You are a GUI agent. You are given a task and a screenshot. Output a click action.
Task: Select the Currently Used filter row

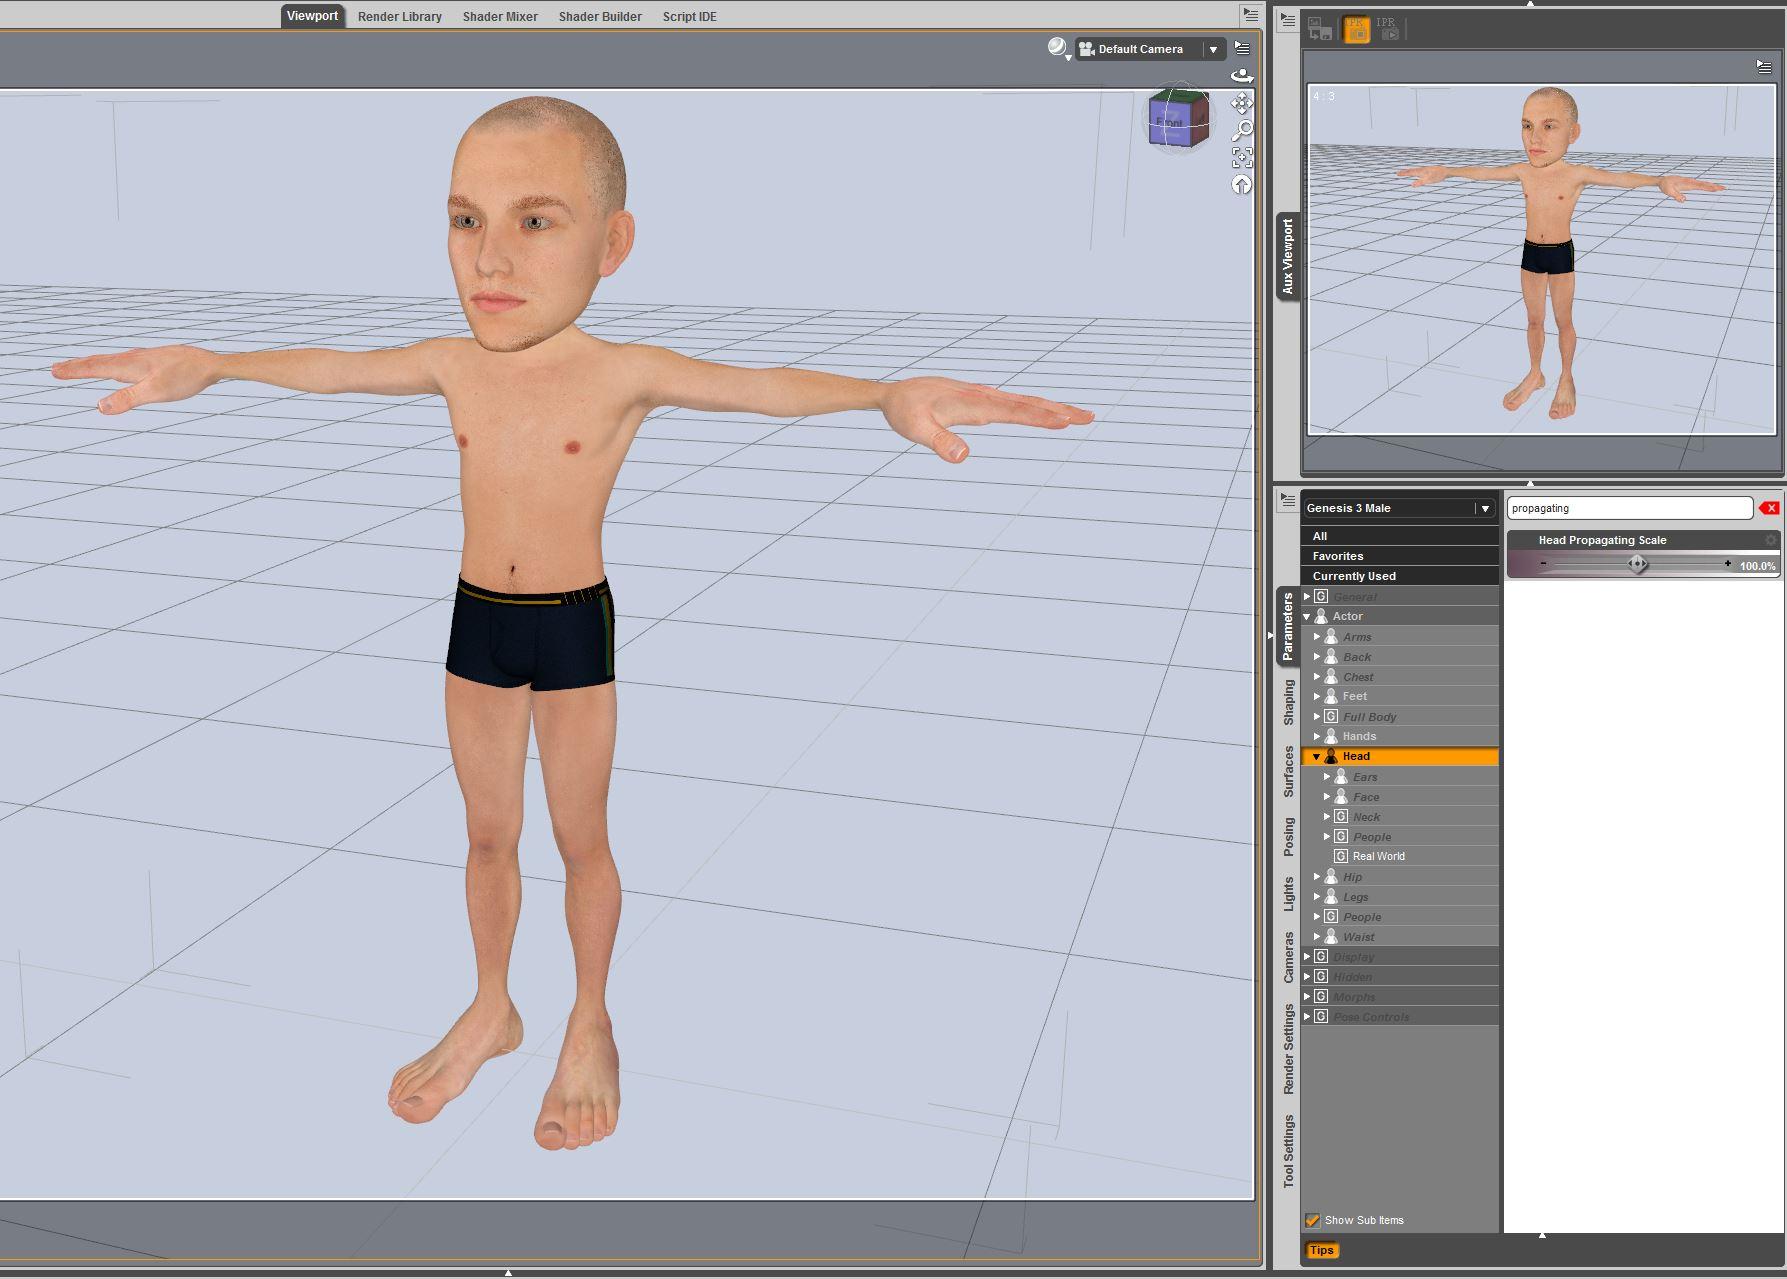tap(1399, 576)
